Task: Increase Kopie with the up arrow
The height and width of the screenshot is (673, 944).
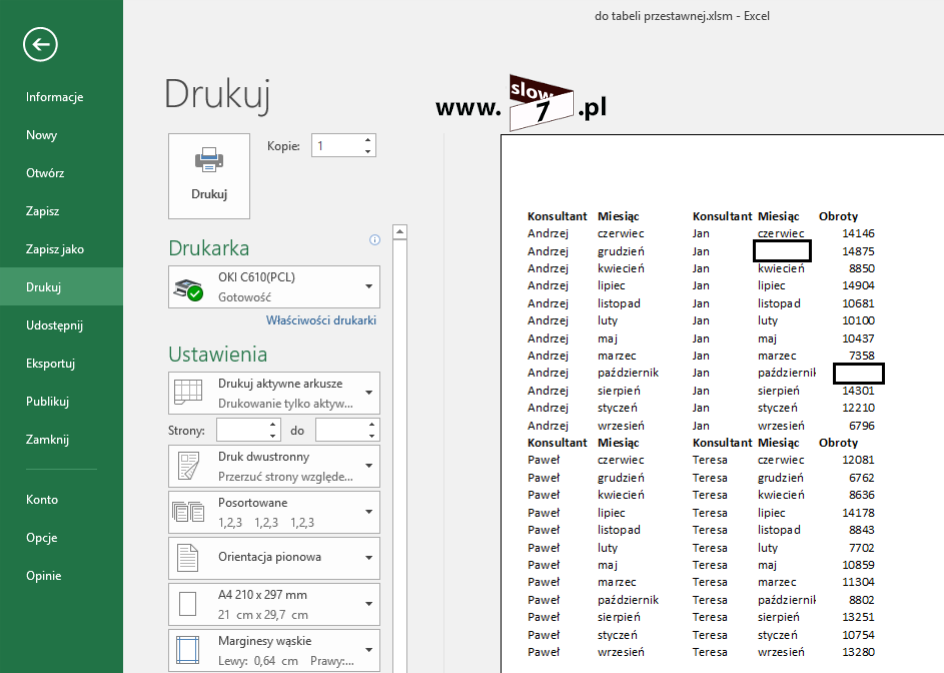Action: point(368,140)
